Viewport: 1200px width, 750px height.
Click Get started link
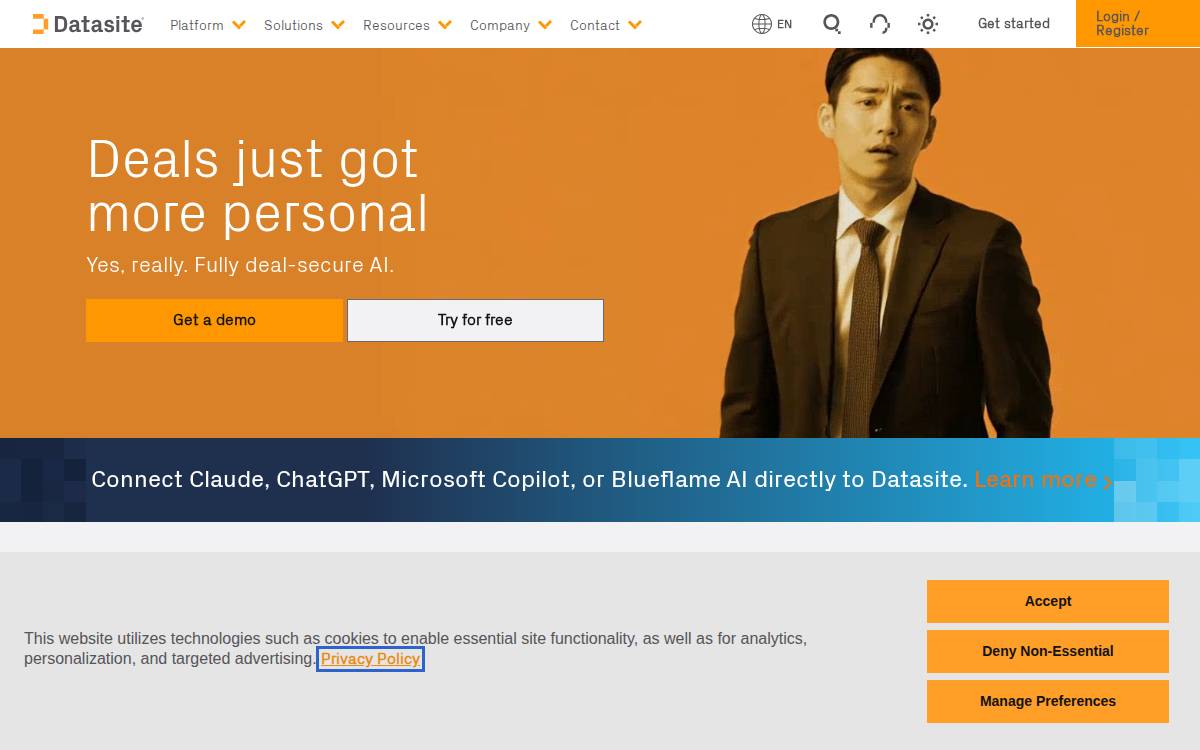[x=1014, y=23]
